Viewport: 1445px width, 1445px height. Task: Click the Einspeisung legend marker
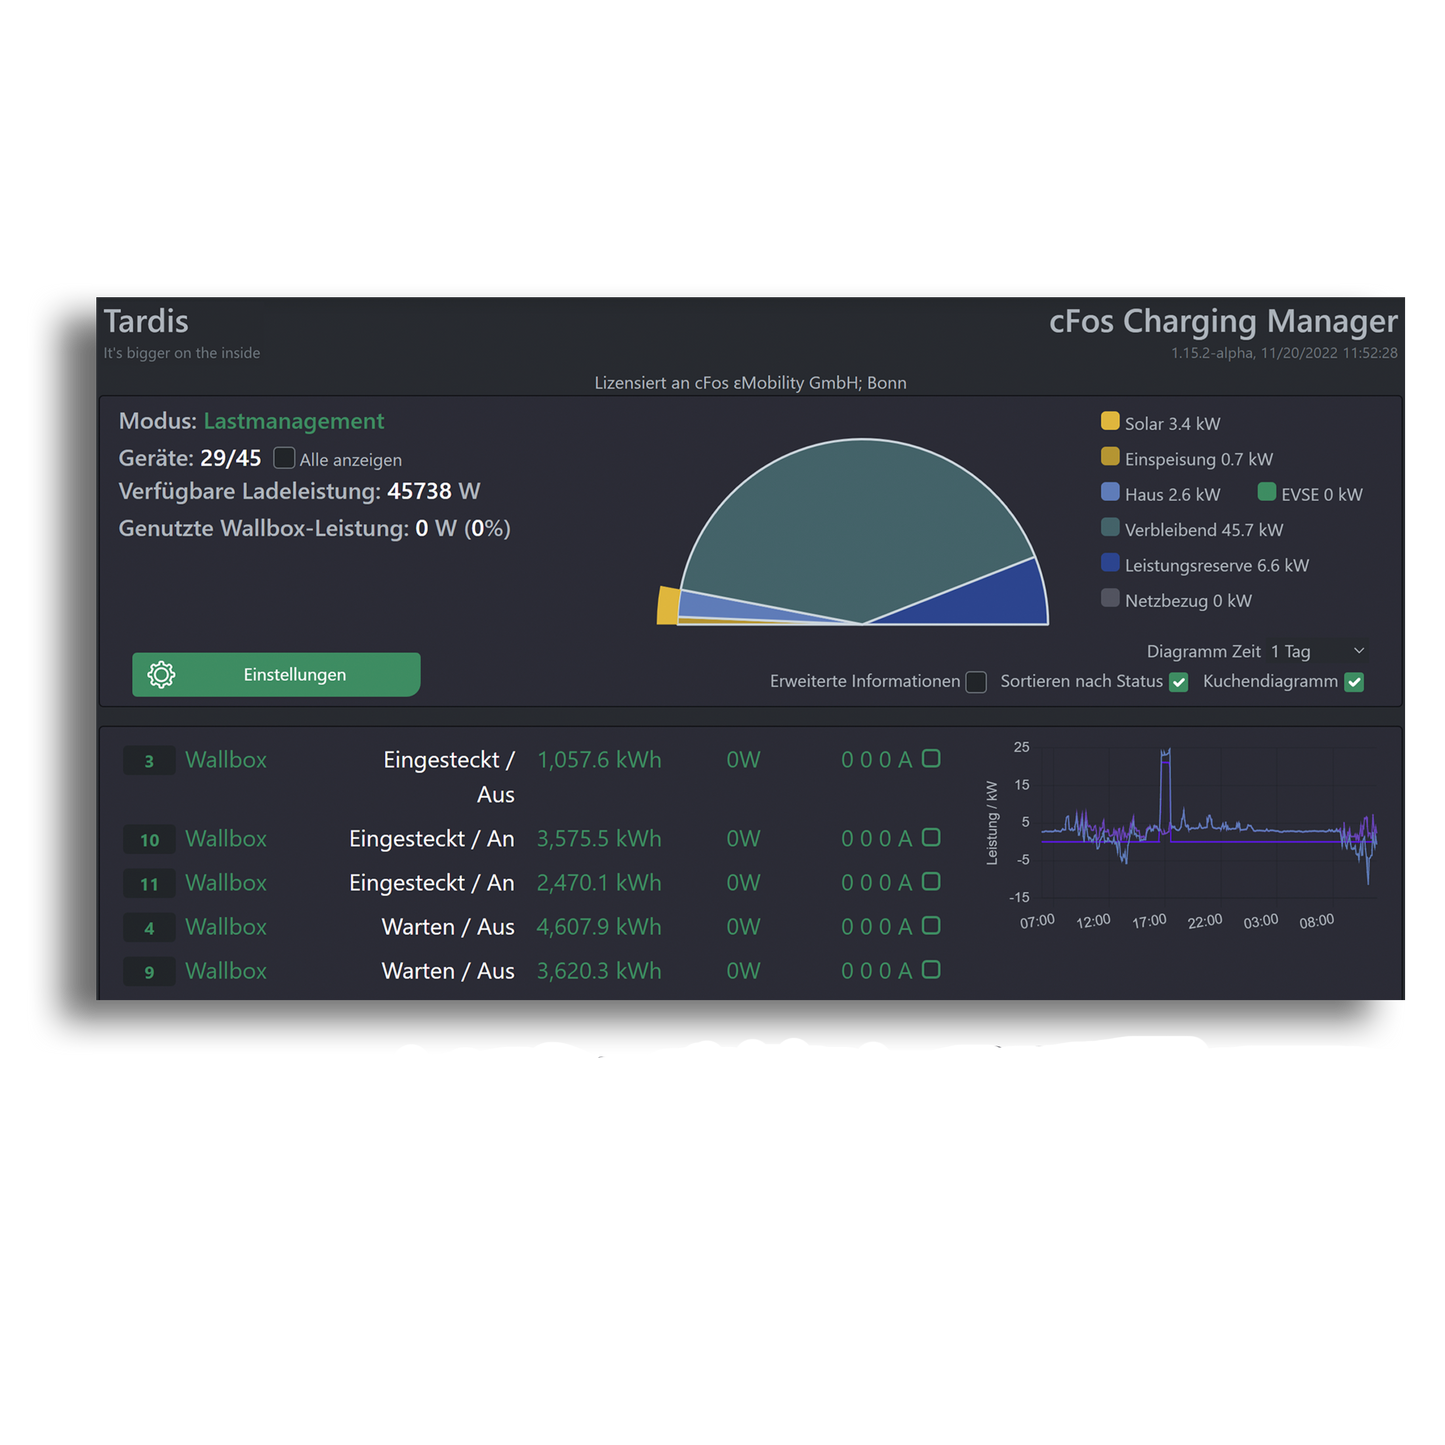tap(1109, 457)
